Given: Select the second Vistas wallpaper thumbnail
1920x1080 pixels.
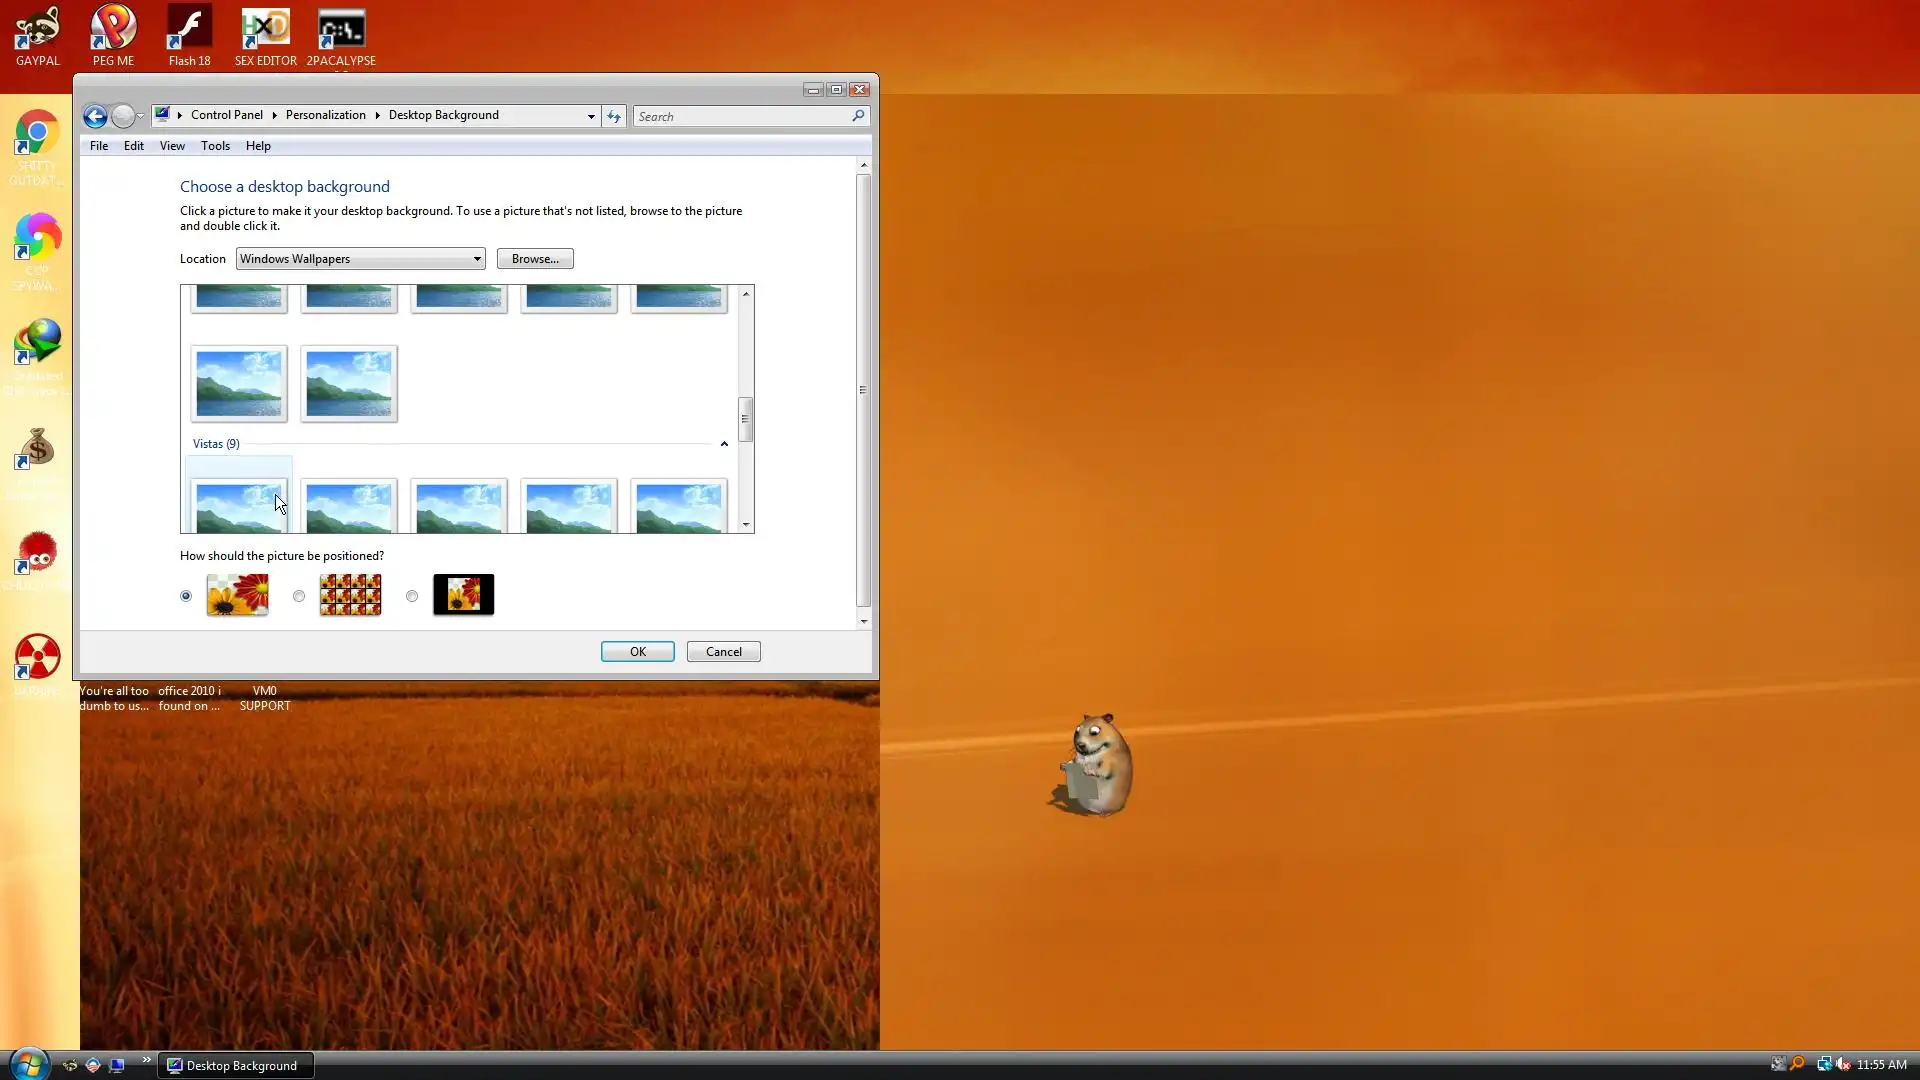Looking at the screenshot, I should tap(349, 507).
